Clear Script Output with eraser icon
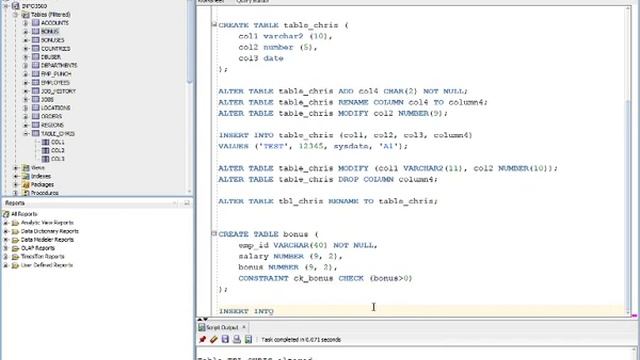 tap(213, 339)
